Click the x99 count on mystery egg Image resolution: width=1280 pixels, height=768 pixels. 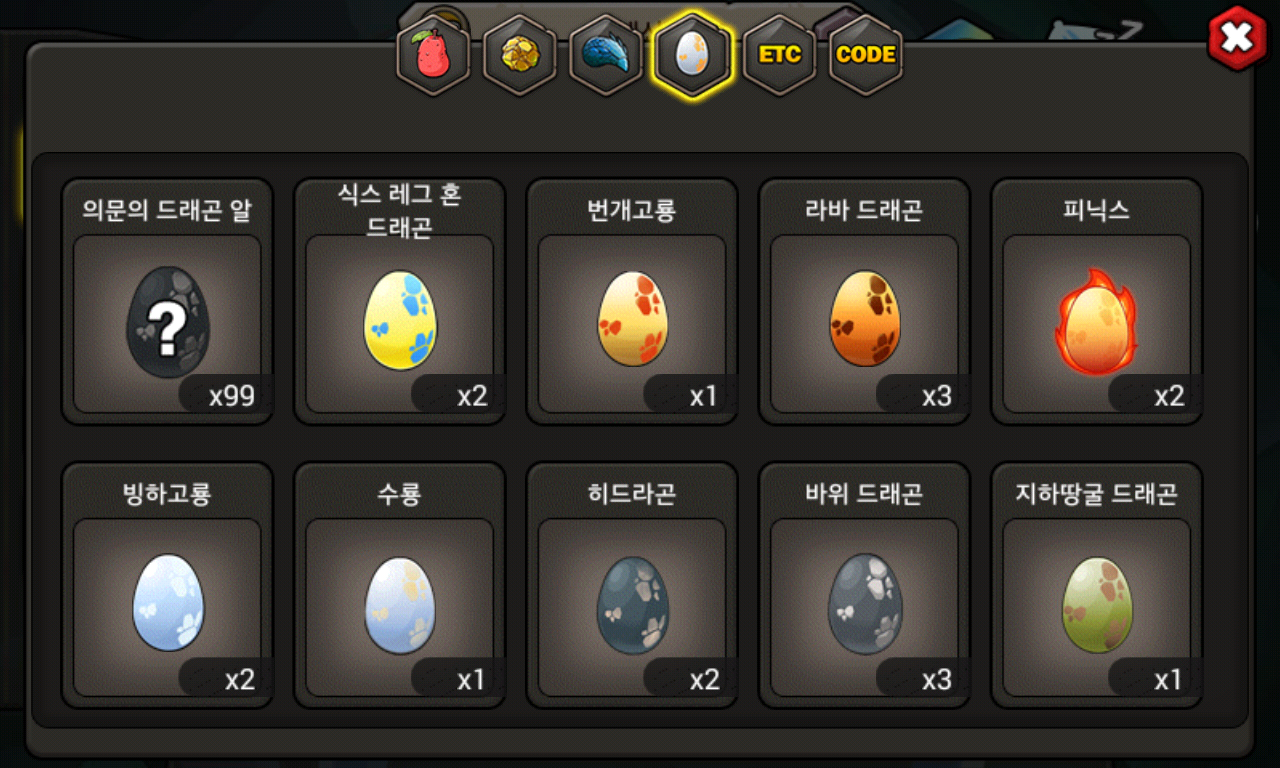pos(232,396)
